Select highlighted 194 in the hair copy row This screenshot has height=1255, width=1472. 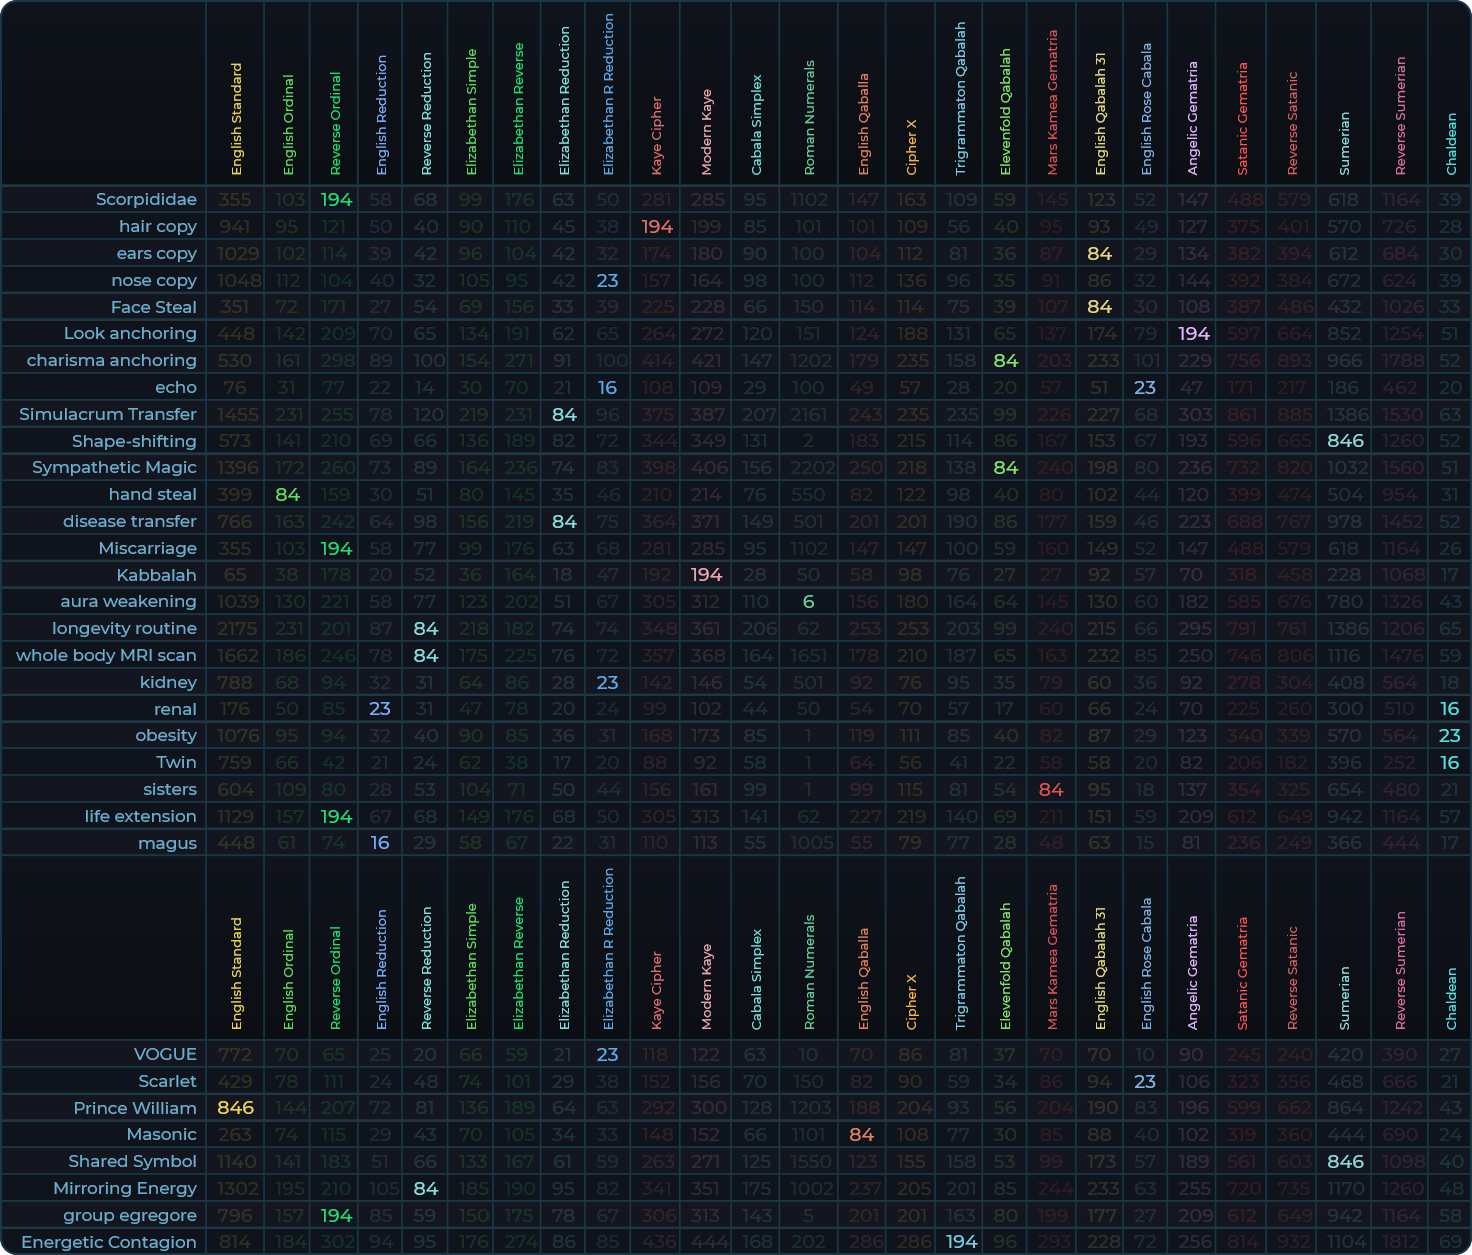657,227
